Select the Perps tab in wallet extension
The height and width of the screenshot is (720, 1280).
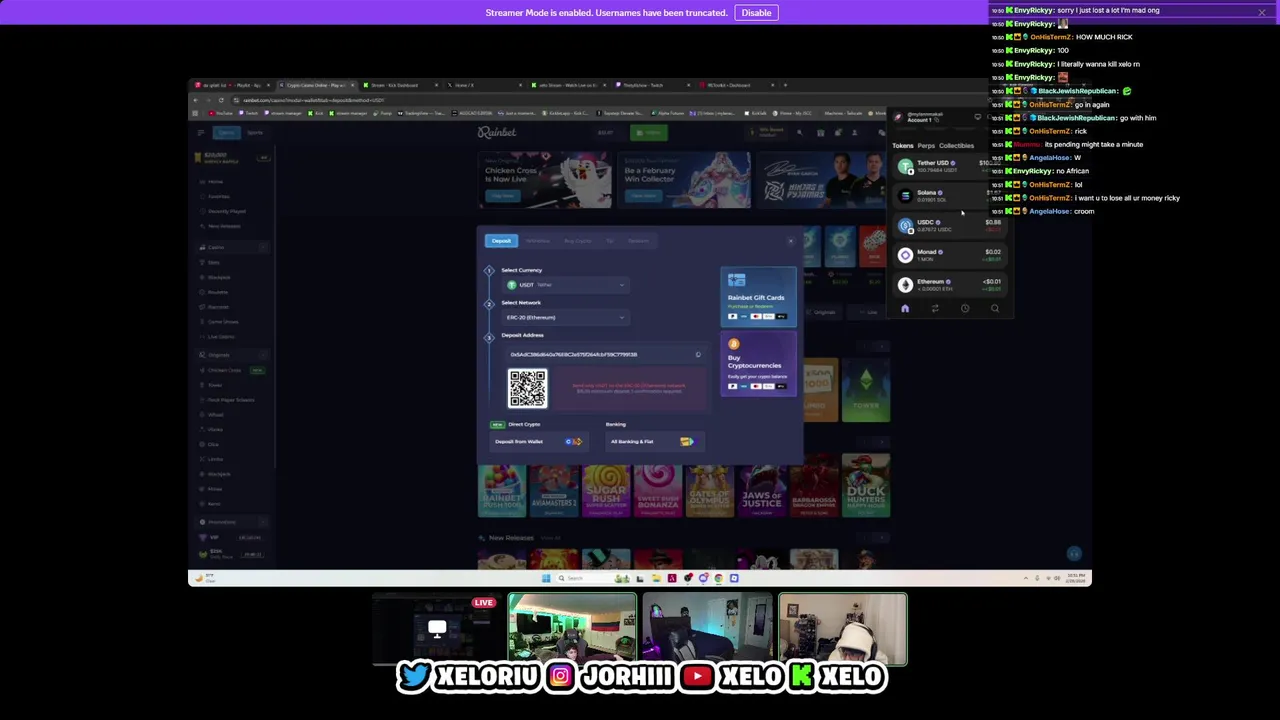pos(926,146)
